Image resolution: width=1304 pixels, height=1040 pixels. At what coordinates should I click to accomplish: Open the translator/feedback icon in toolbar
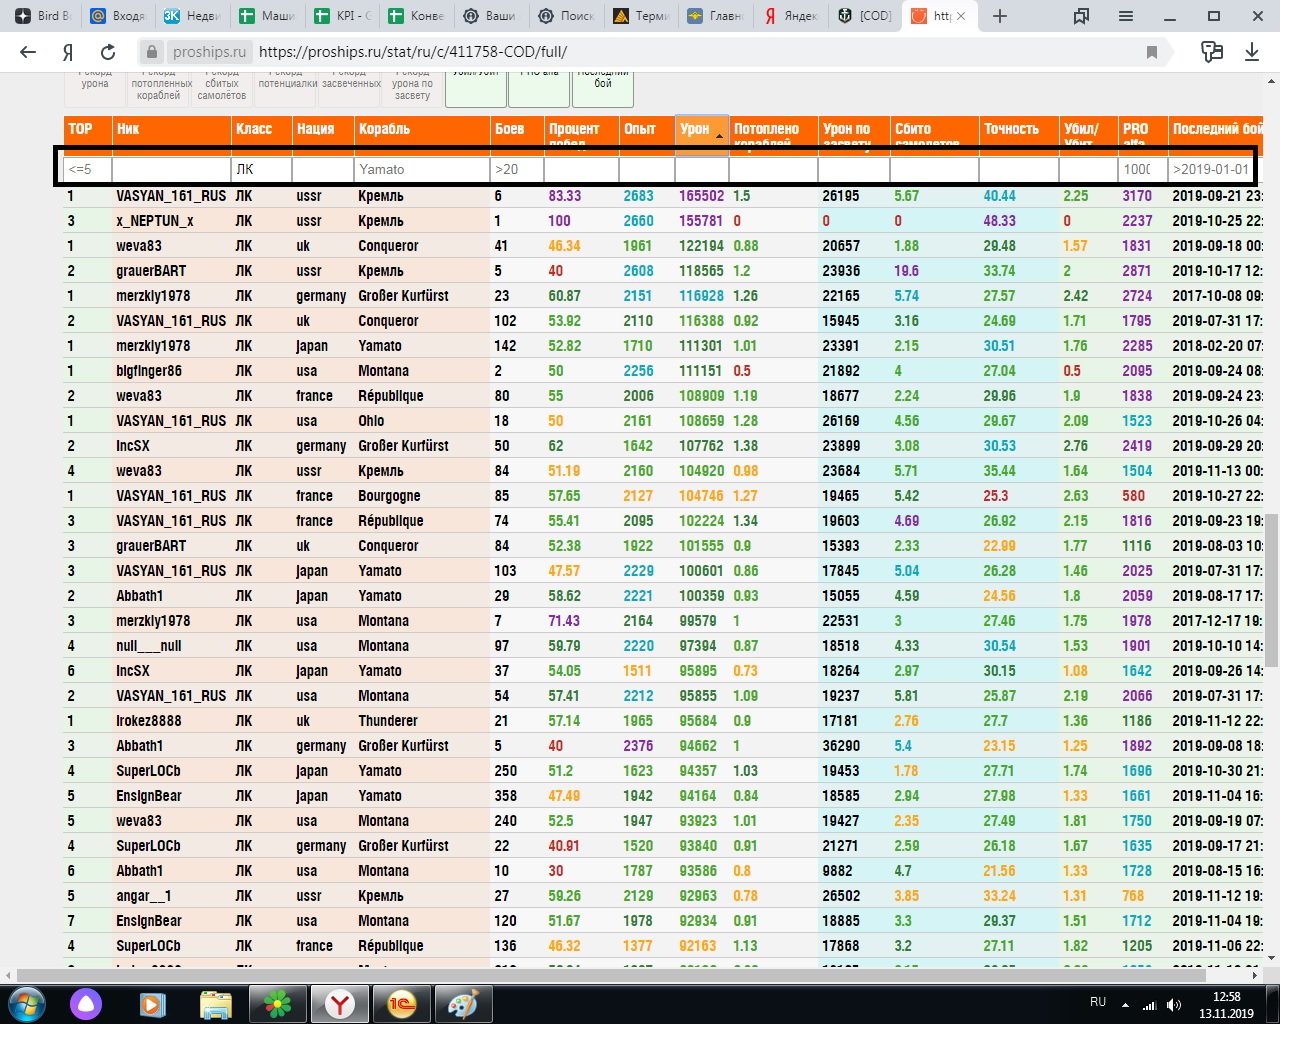tap(1212, 52)
